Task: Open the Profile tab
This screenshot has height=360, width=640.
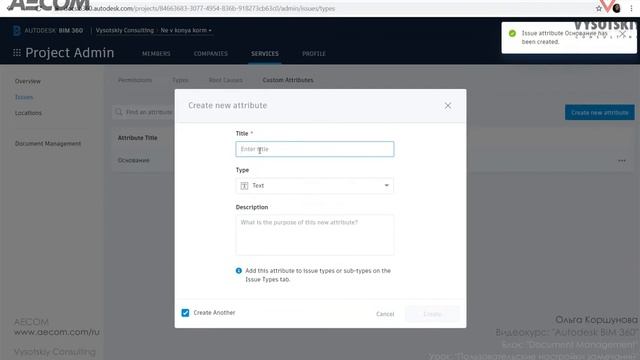Action: [x=313, y=53]
